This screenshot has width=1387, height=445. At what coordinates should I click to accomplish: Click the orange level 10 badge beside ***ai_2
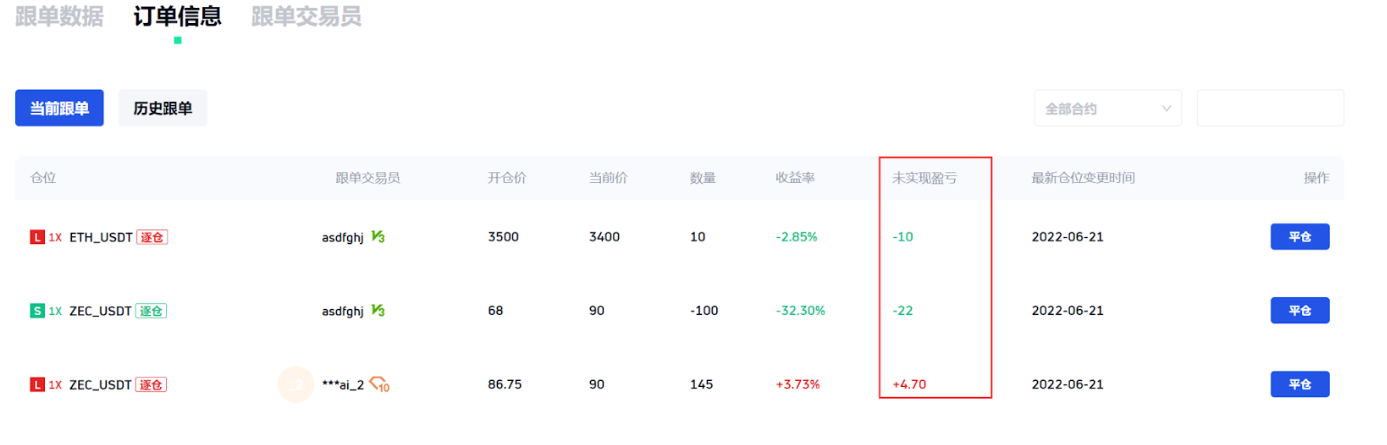tap(379, 385)
